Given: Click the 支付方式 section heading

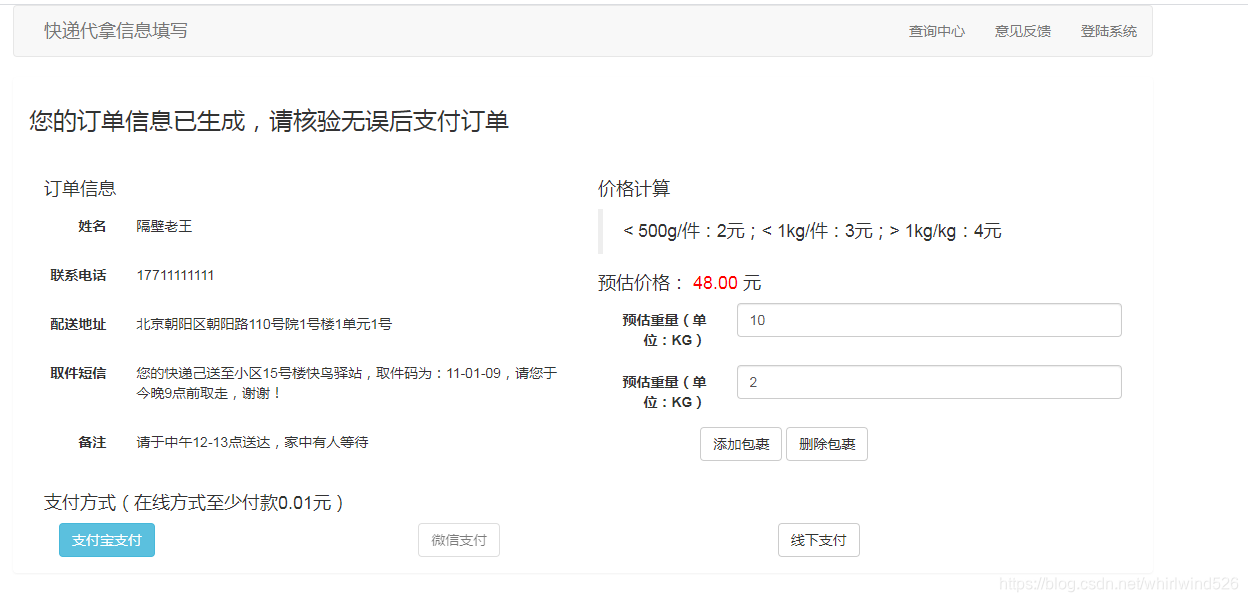Looking at the screenshot, I should coord(194,502).
